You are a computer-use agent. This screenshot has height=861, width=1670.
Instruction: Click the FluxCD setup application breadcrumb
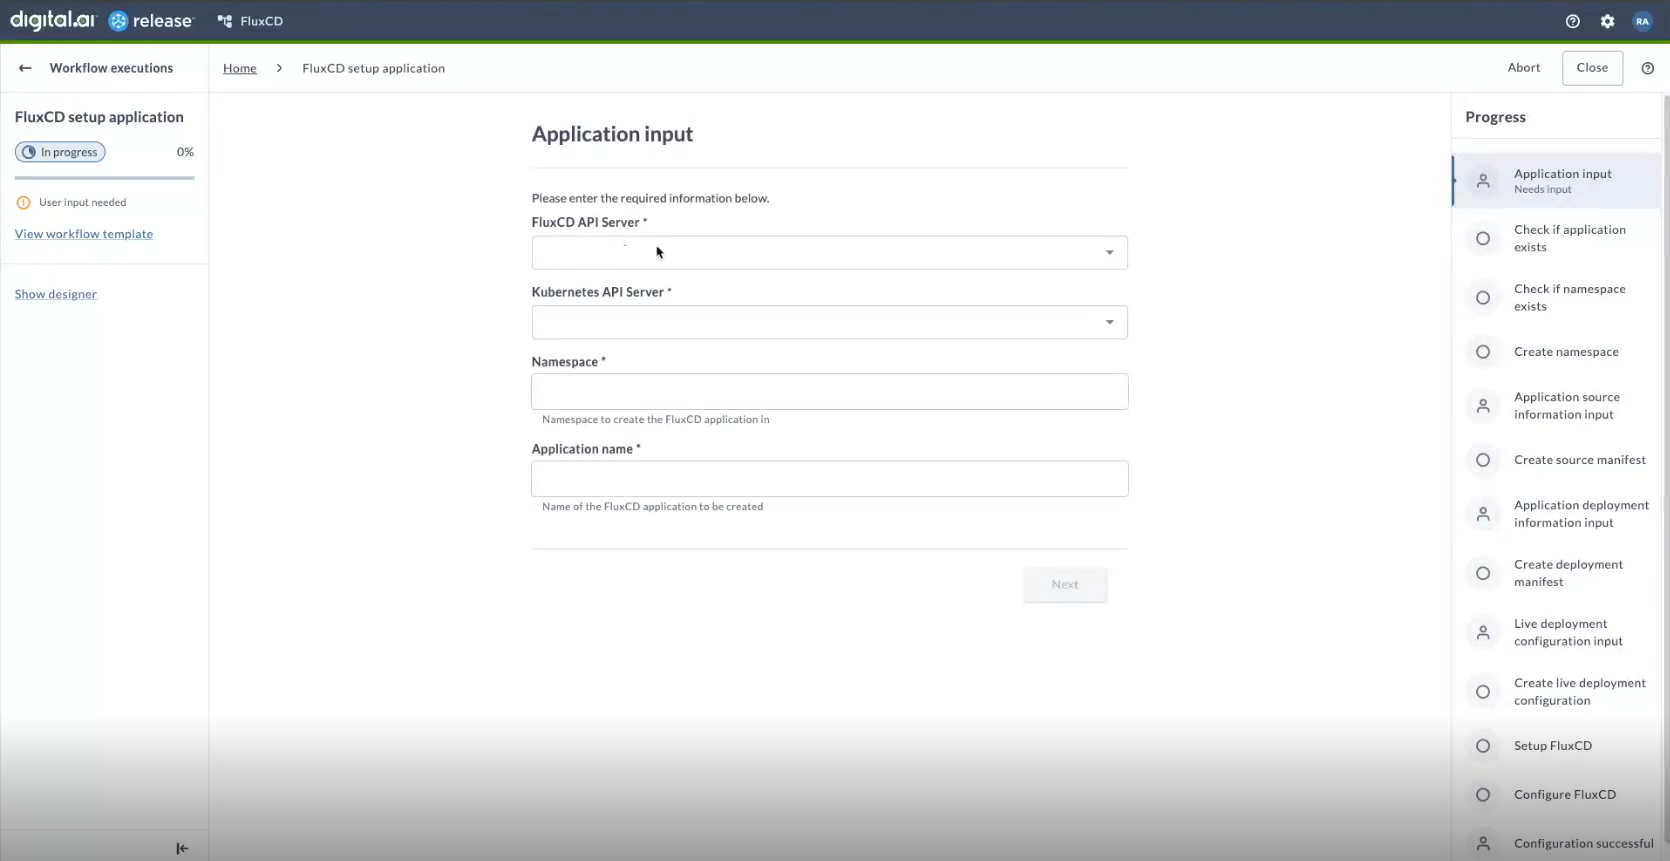coord(373,68)
